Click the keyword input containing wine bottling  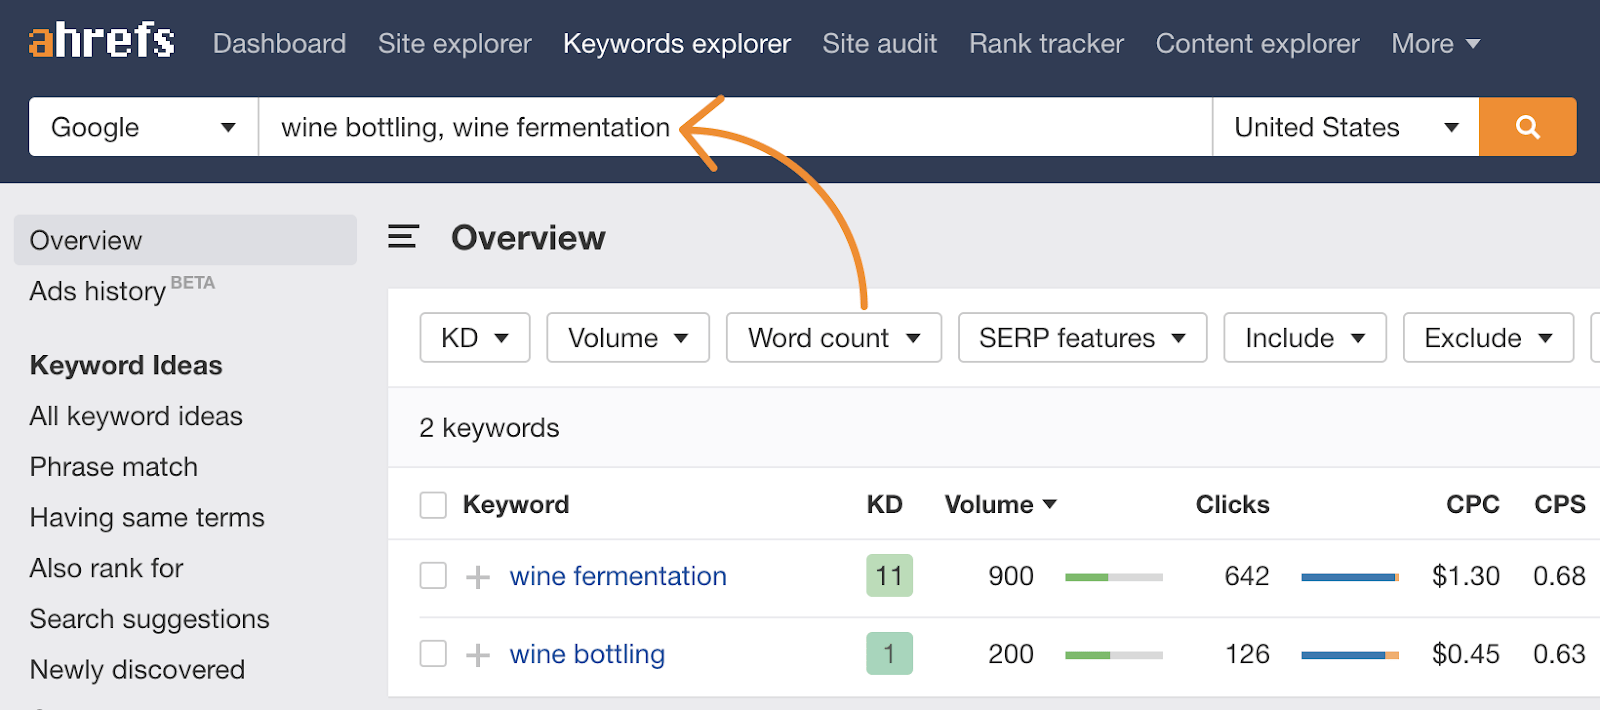pos(735,127)
